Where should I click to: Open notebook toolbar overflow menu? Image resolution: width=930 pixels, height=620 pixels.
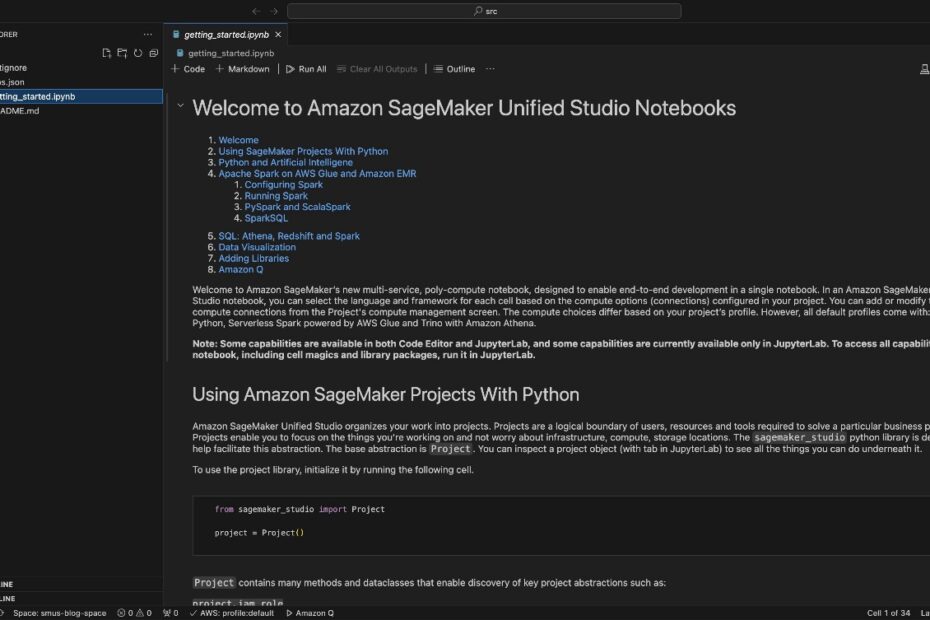point(490,69)
